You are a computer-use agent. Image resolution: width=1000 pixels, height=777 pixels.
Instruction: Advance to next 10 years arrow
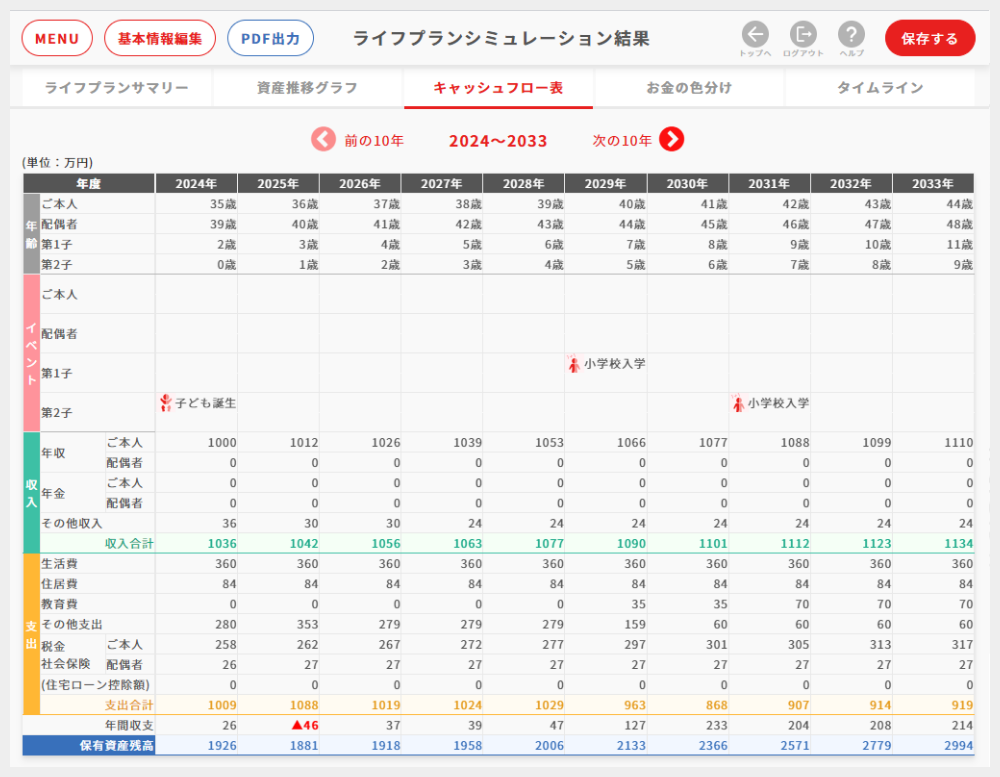672,140
